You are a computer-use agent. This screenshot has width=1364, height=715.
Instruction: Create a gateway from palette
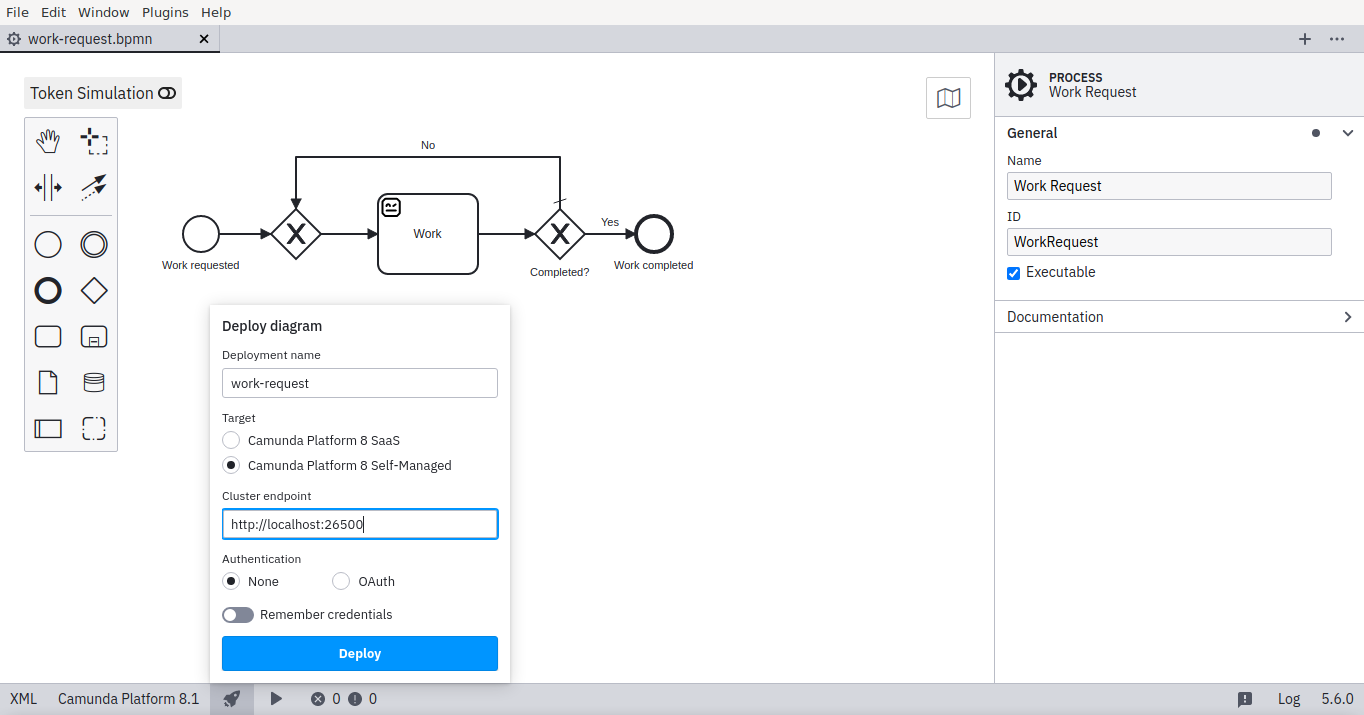coord(94,290)
